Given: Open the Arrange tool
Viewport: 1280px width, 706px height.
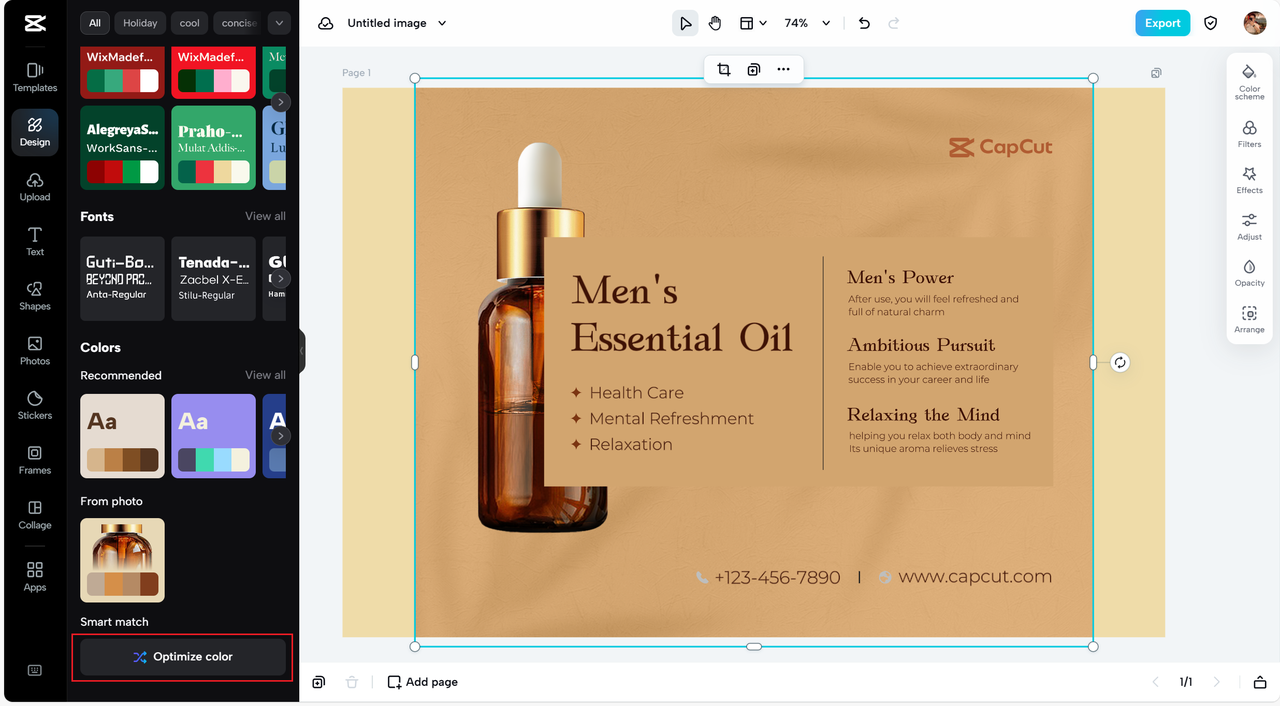Looking at the screenshot, I should coord(1250,319).
